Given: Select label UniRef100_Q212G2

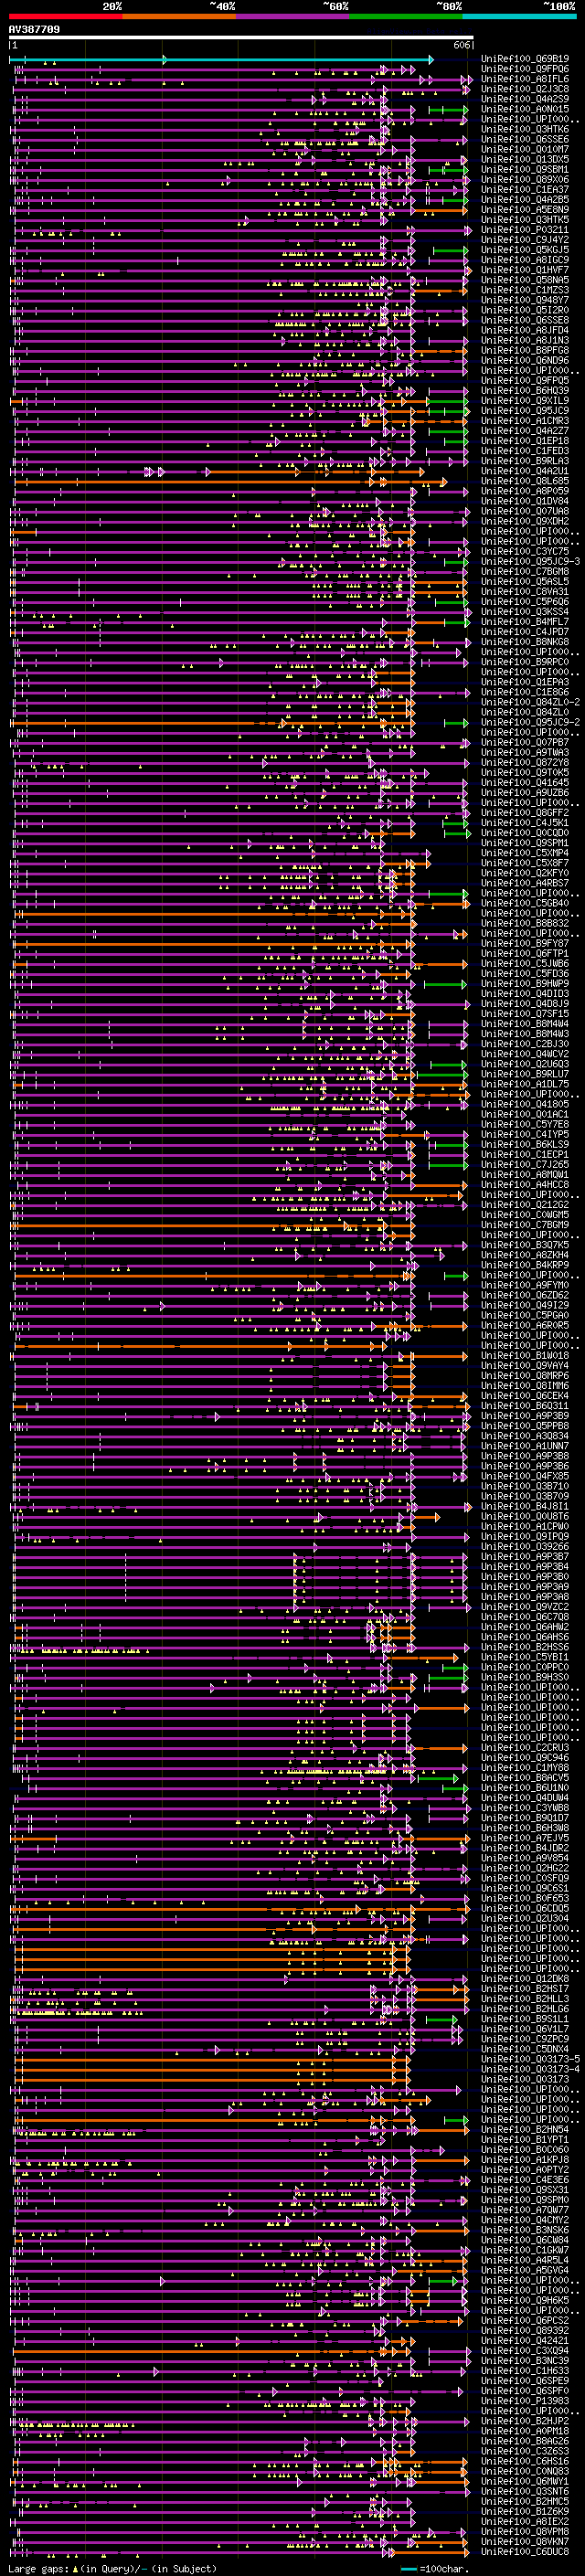Looking at the screenshot, I should (x=525, y=1205).
